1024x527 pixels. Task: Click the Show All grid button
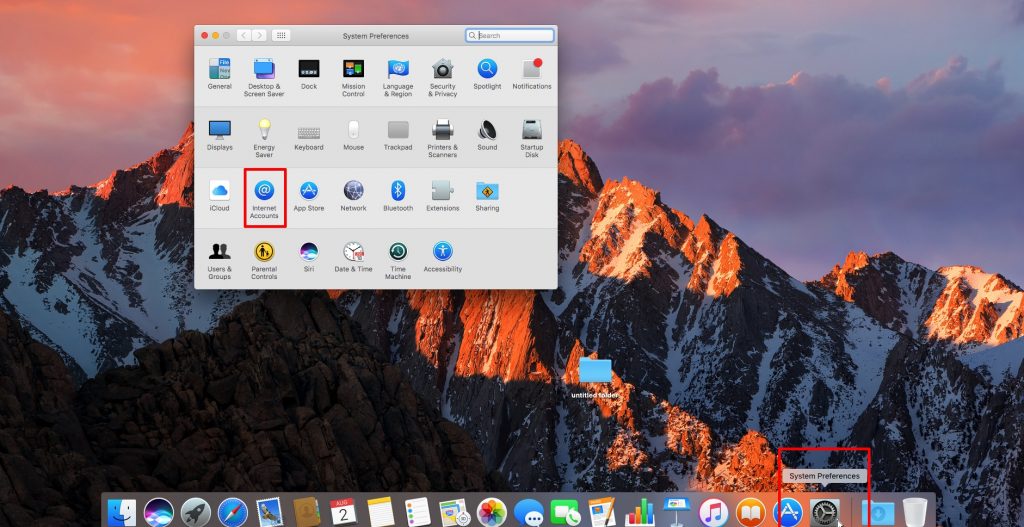[x=281, y=35]
